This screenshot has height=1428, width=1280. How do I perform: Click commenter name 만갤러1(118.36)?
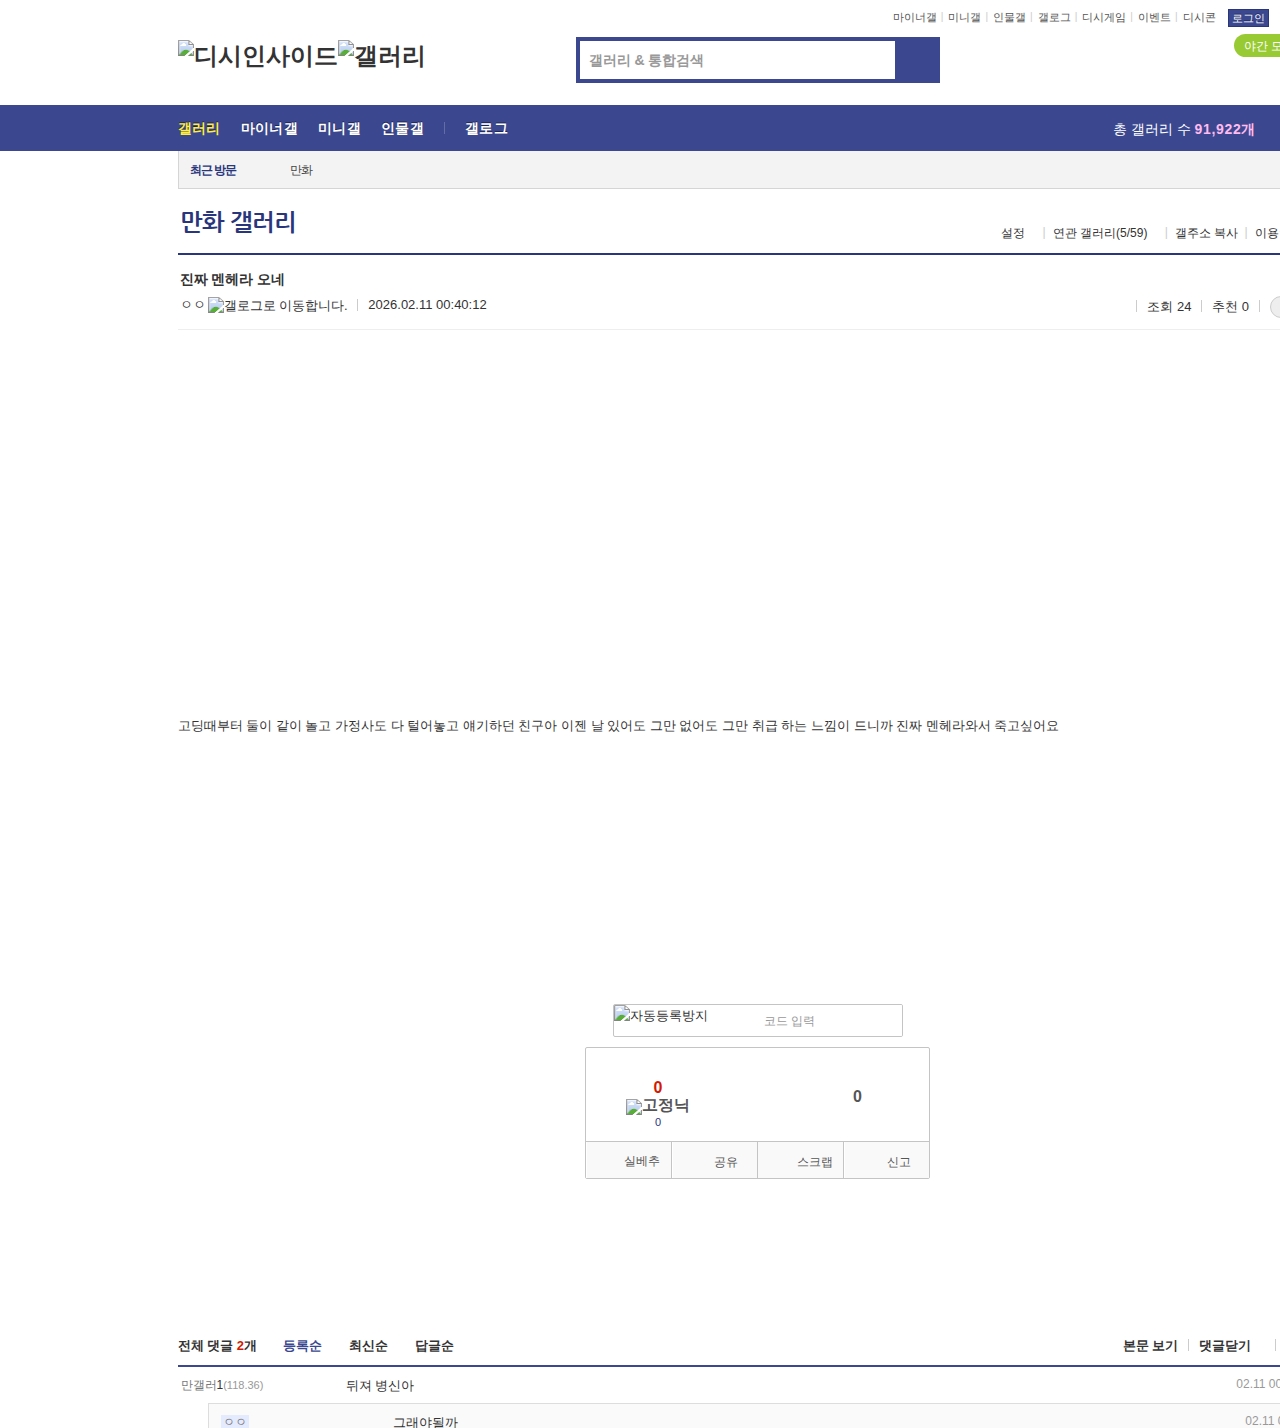222,1385
